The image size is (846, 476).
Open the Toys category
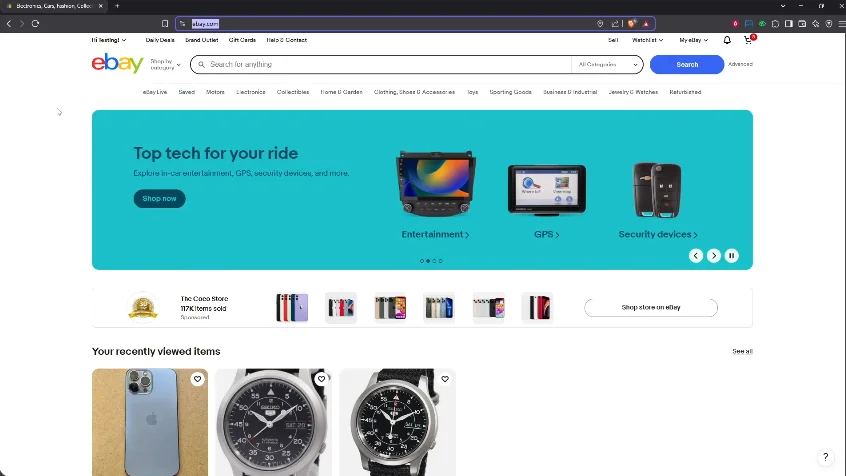[x=473, y=92]
